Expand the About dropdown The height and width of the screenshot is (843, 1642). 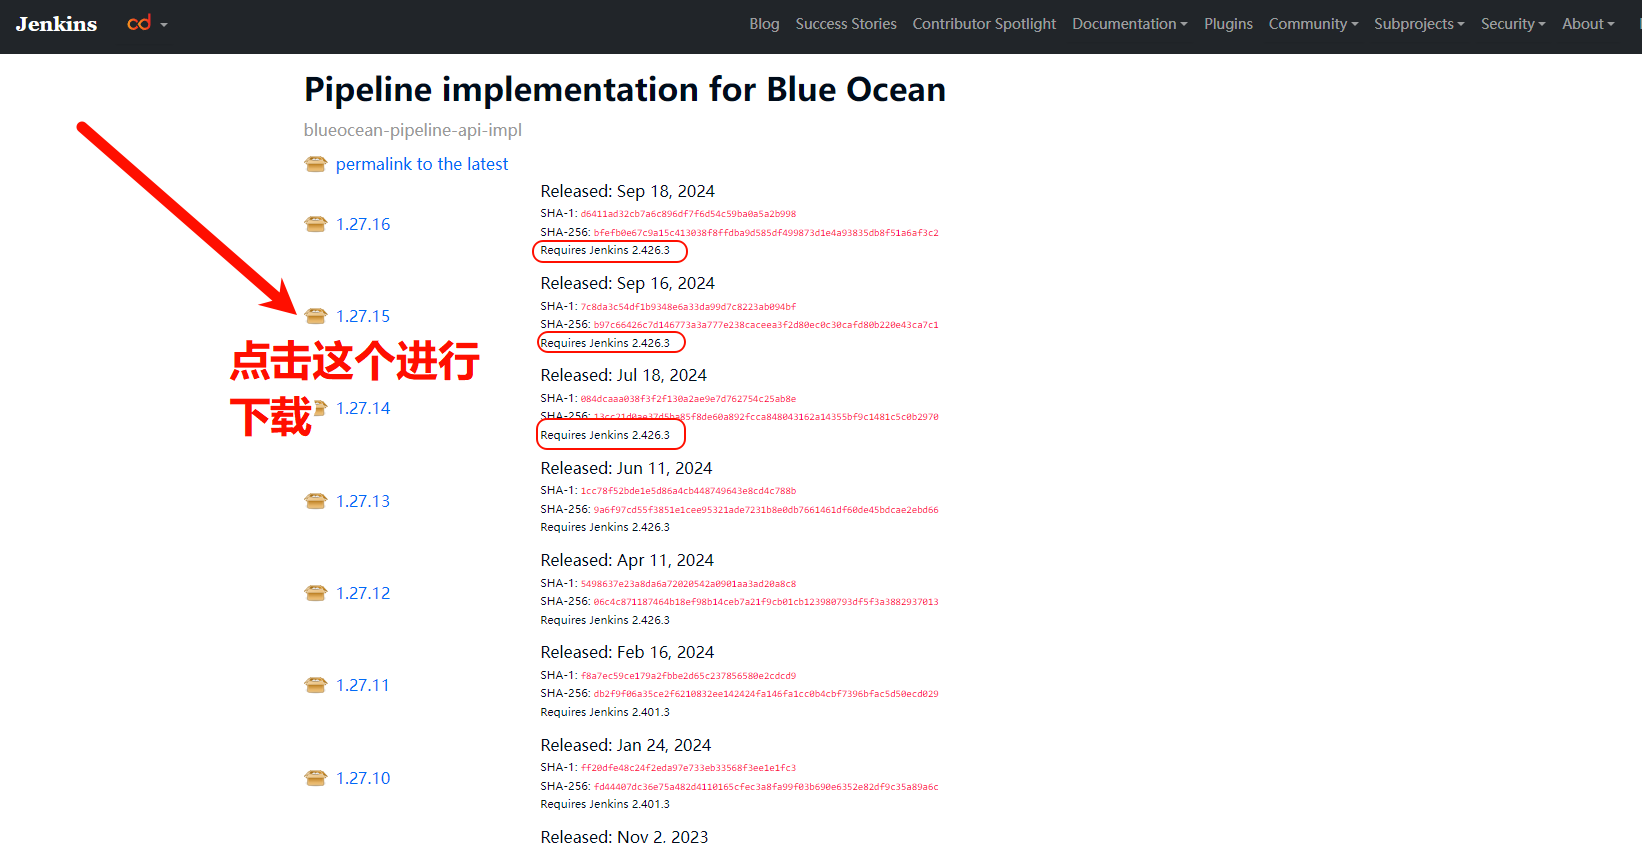point(1588,24)
